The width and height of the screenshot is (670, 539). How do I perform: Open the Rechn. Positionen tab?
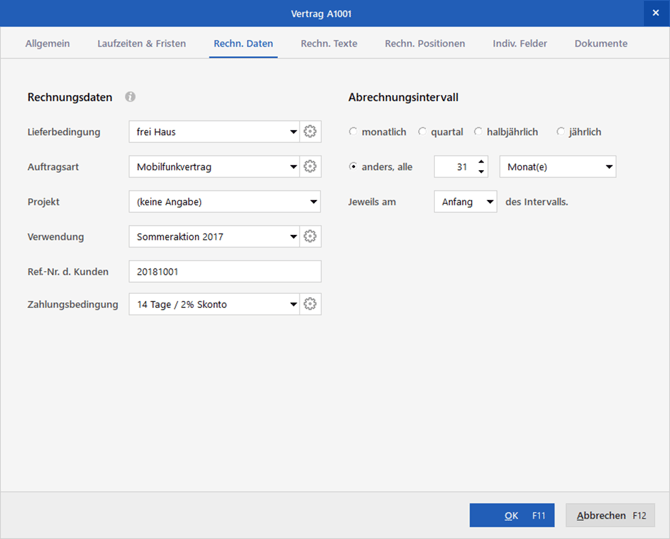pyautogui.click(x=424, y=44)
